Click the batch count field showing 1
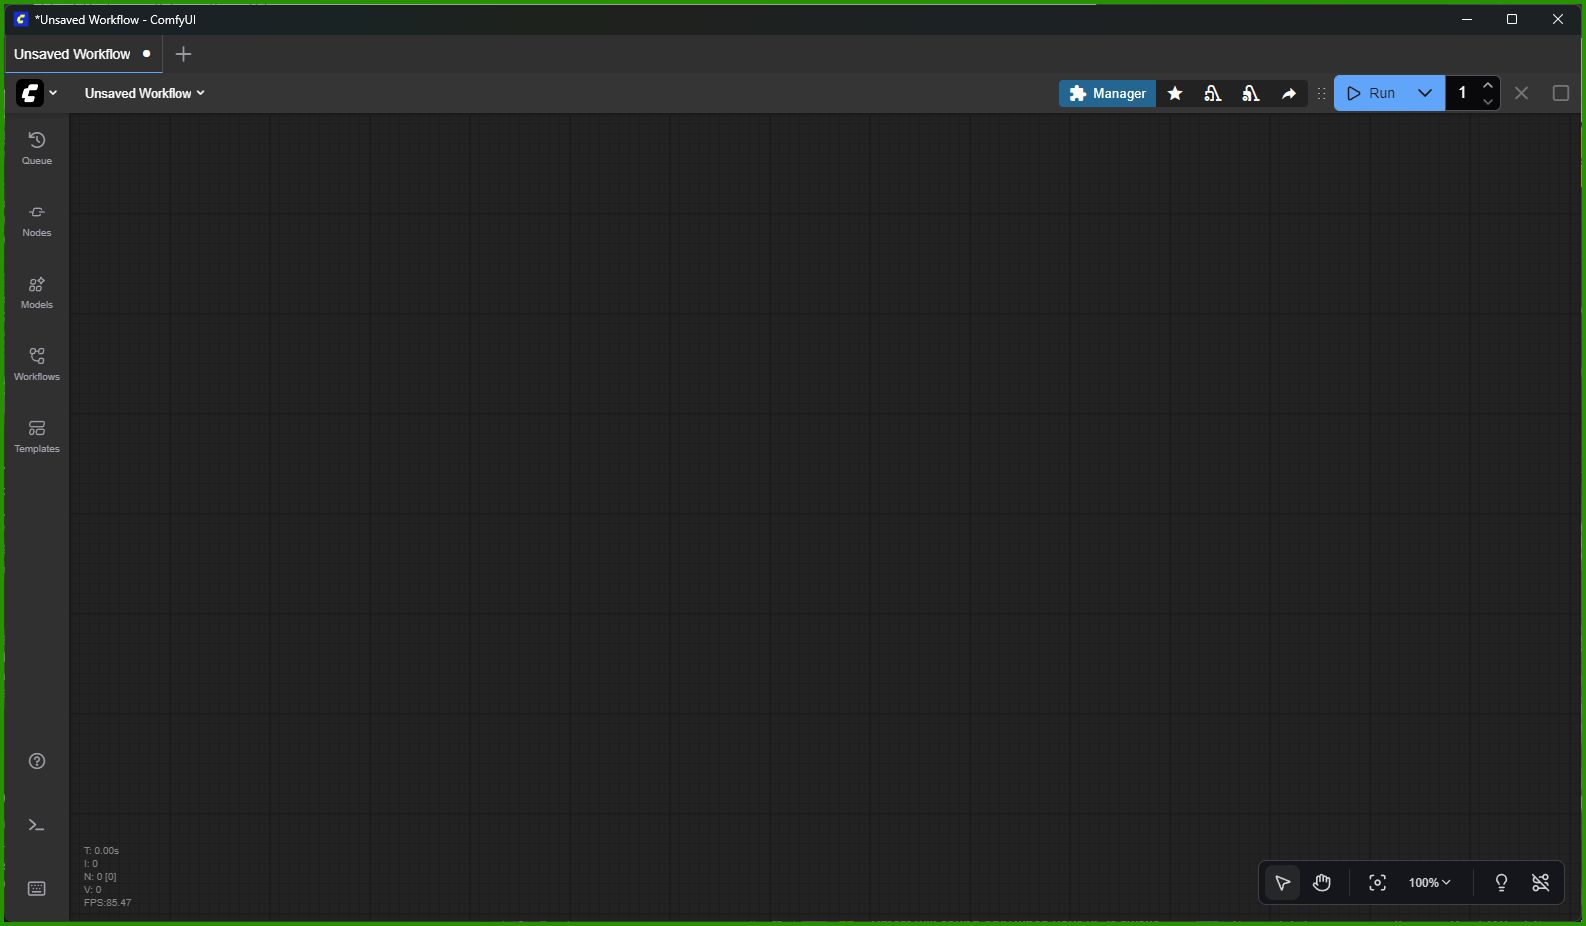1586x926 pixels. pos(1462,93)
